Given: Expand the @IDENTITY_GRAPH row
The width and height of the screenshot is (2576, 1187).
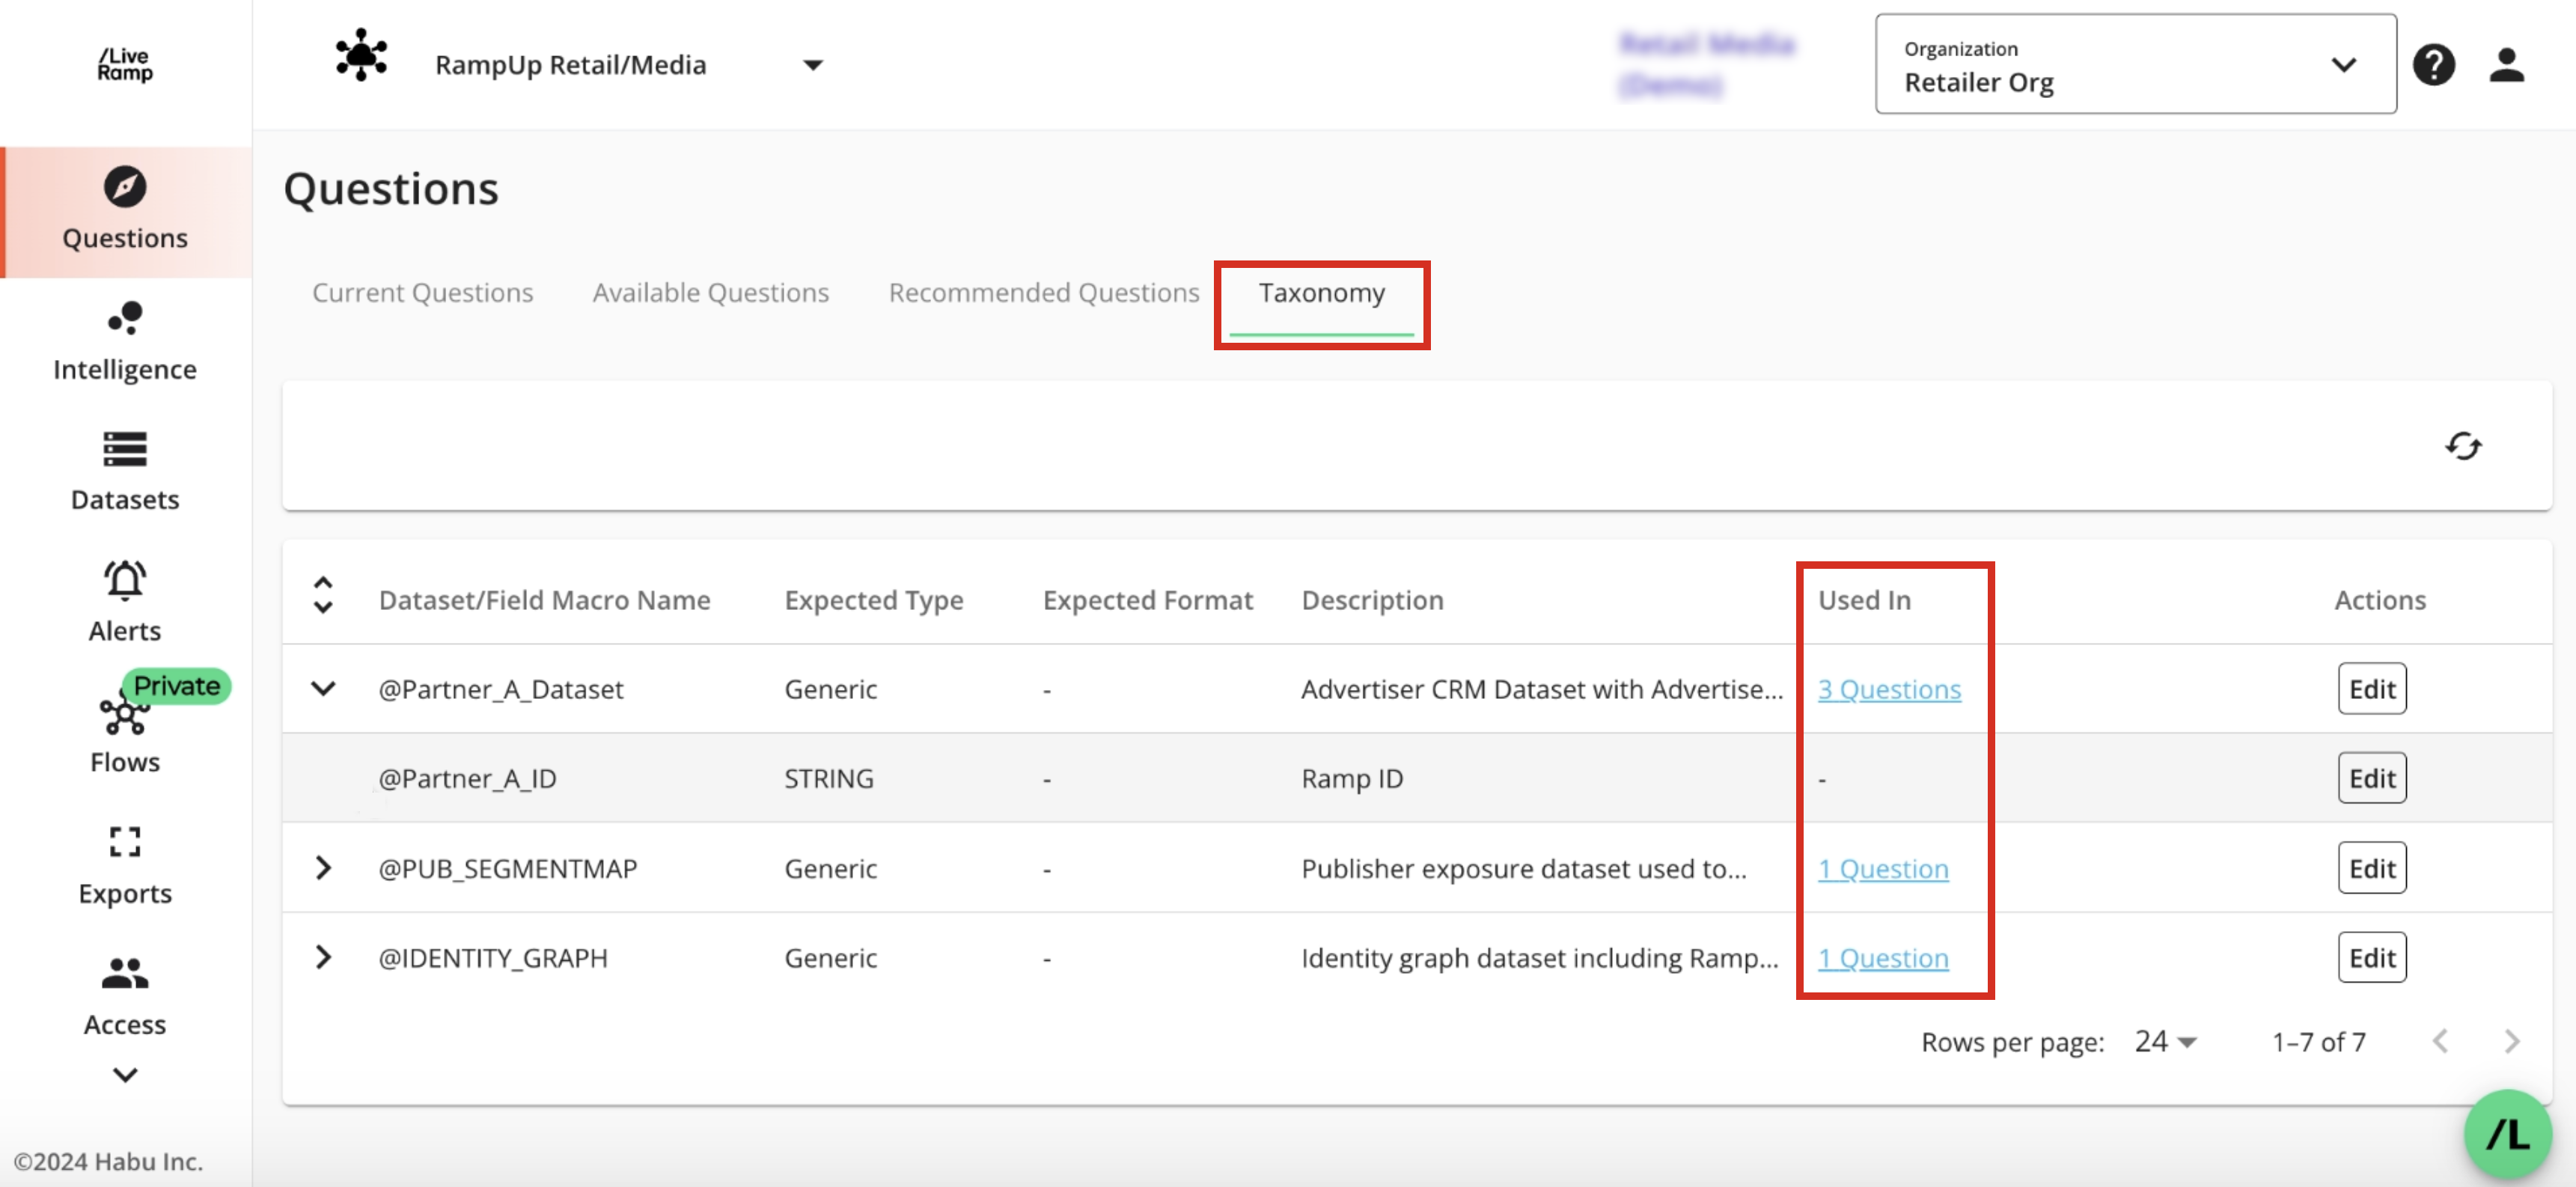Looking at the screenshot, I should pos(323,957).
